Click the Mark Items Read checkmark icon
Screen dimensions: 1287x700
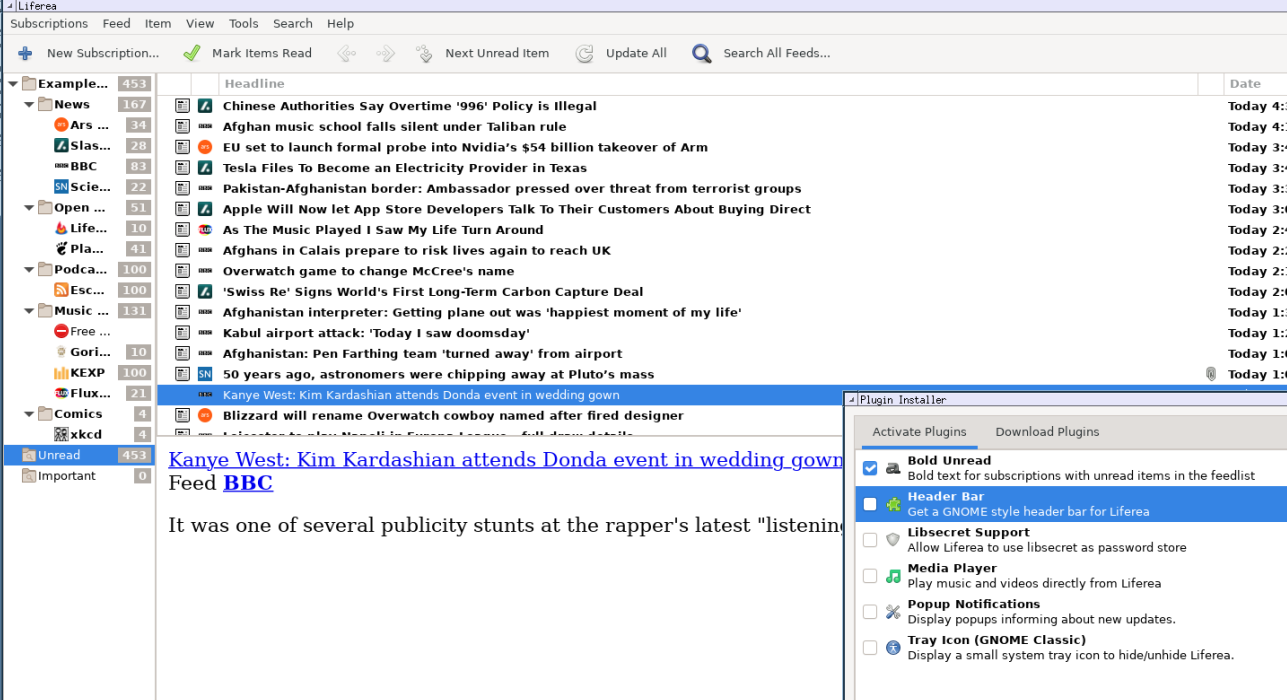192,54
